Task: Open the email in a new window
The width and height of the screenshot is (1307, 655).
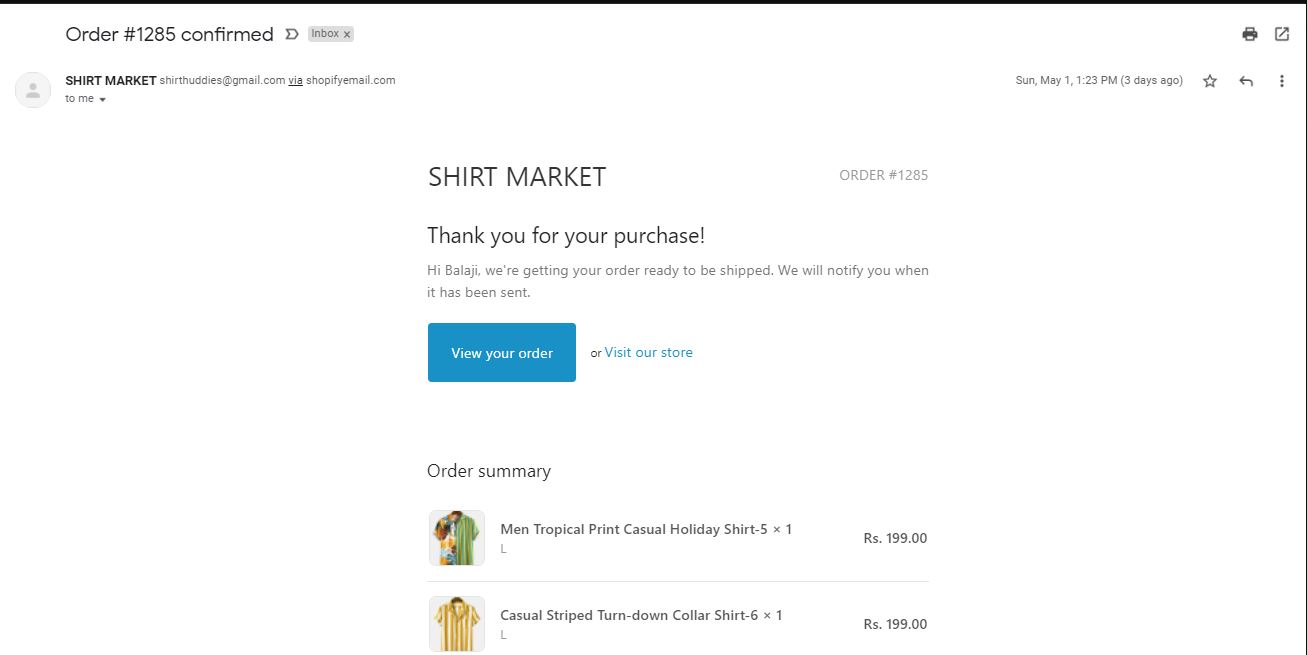Action: coord(1282,34)
